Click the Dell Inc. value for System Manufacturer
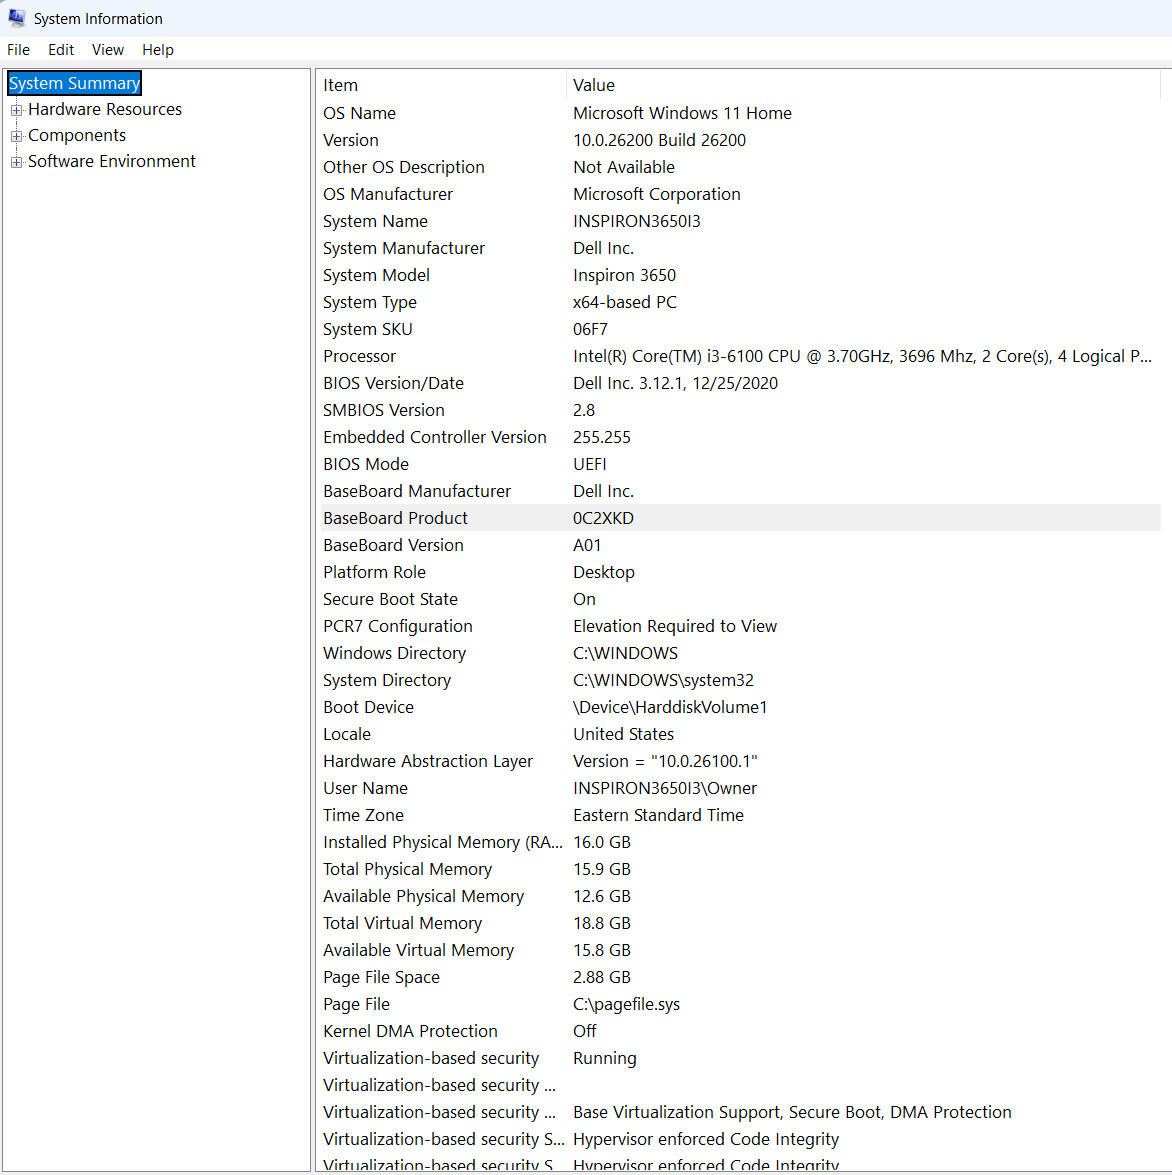 tap(603, 248)
